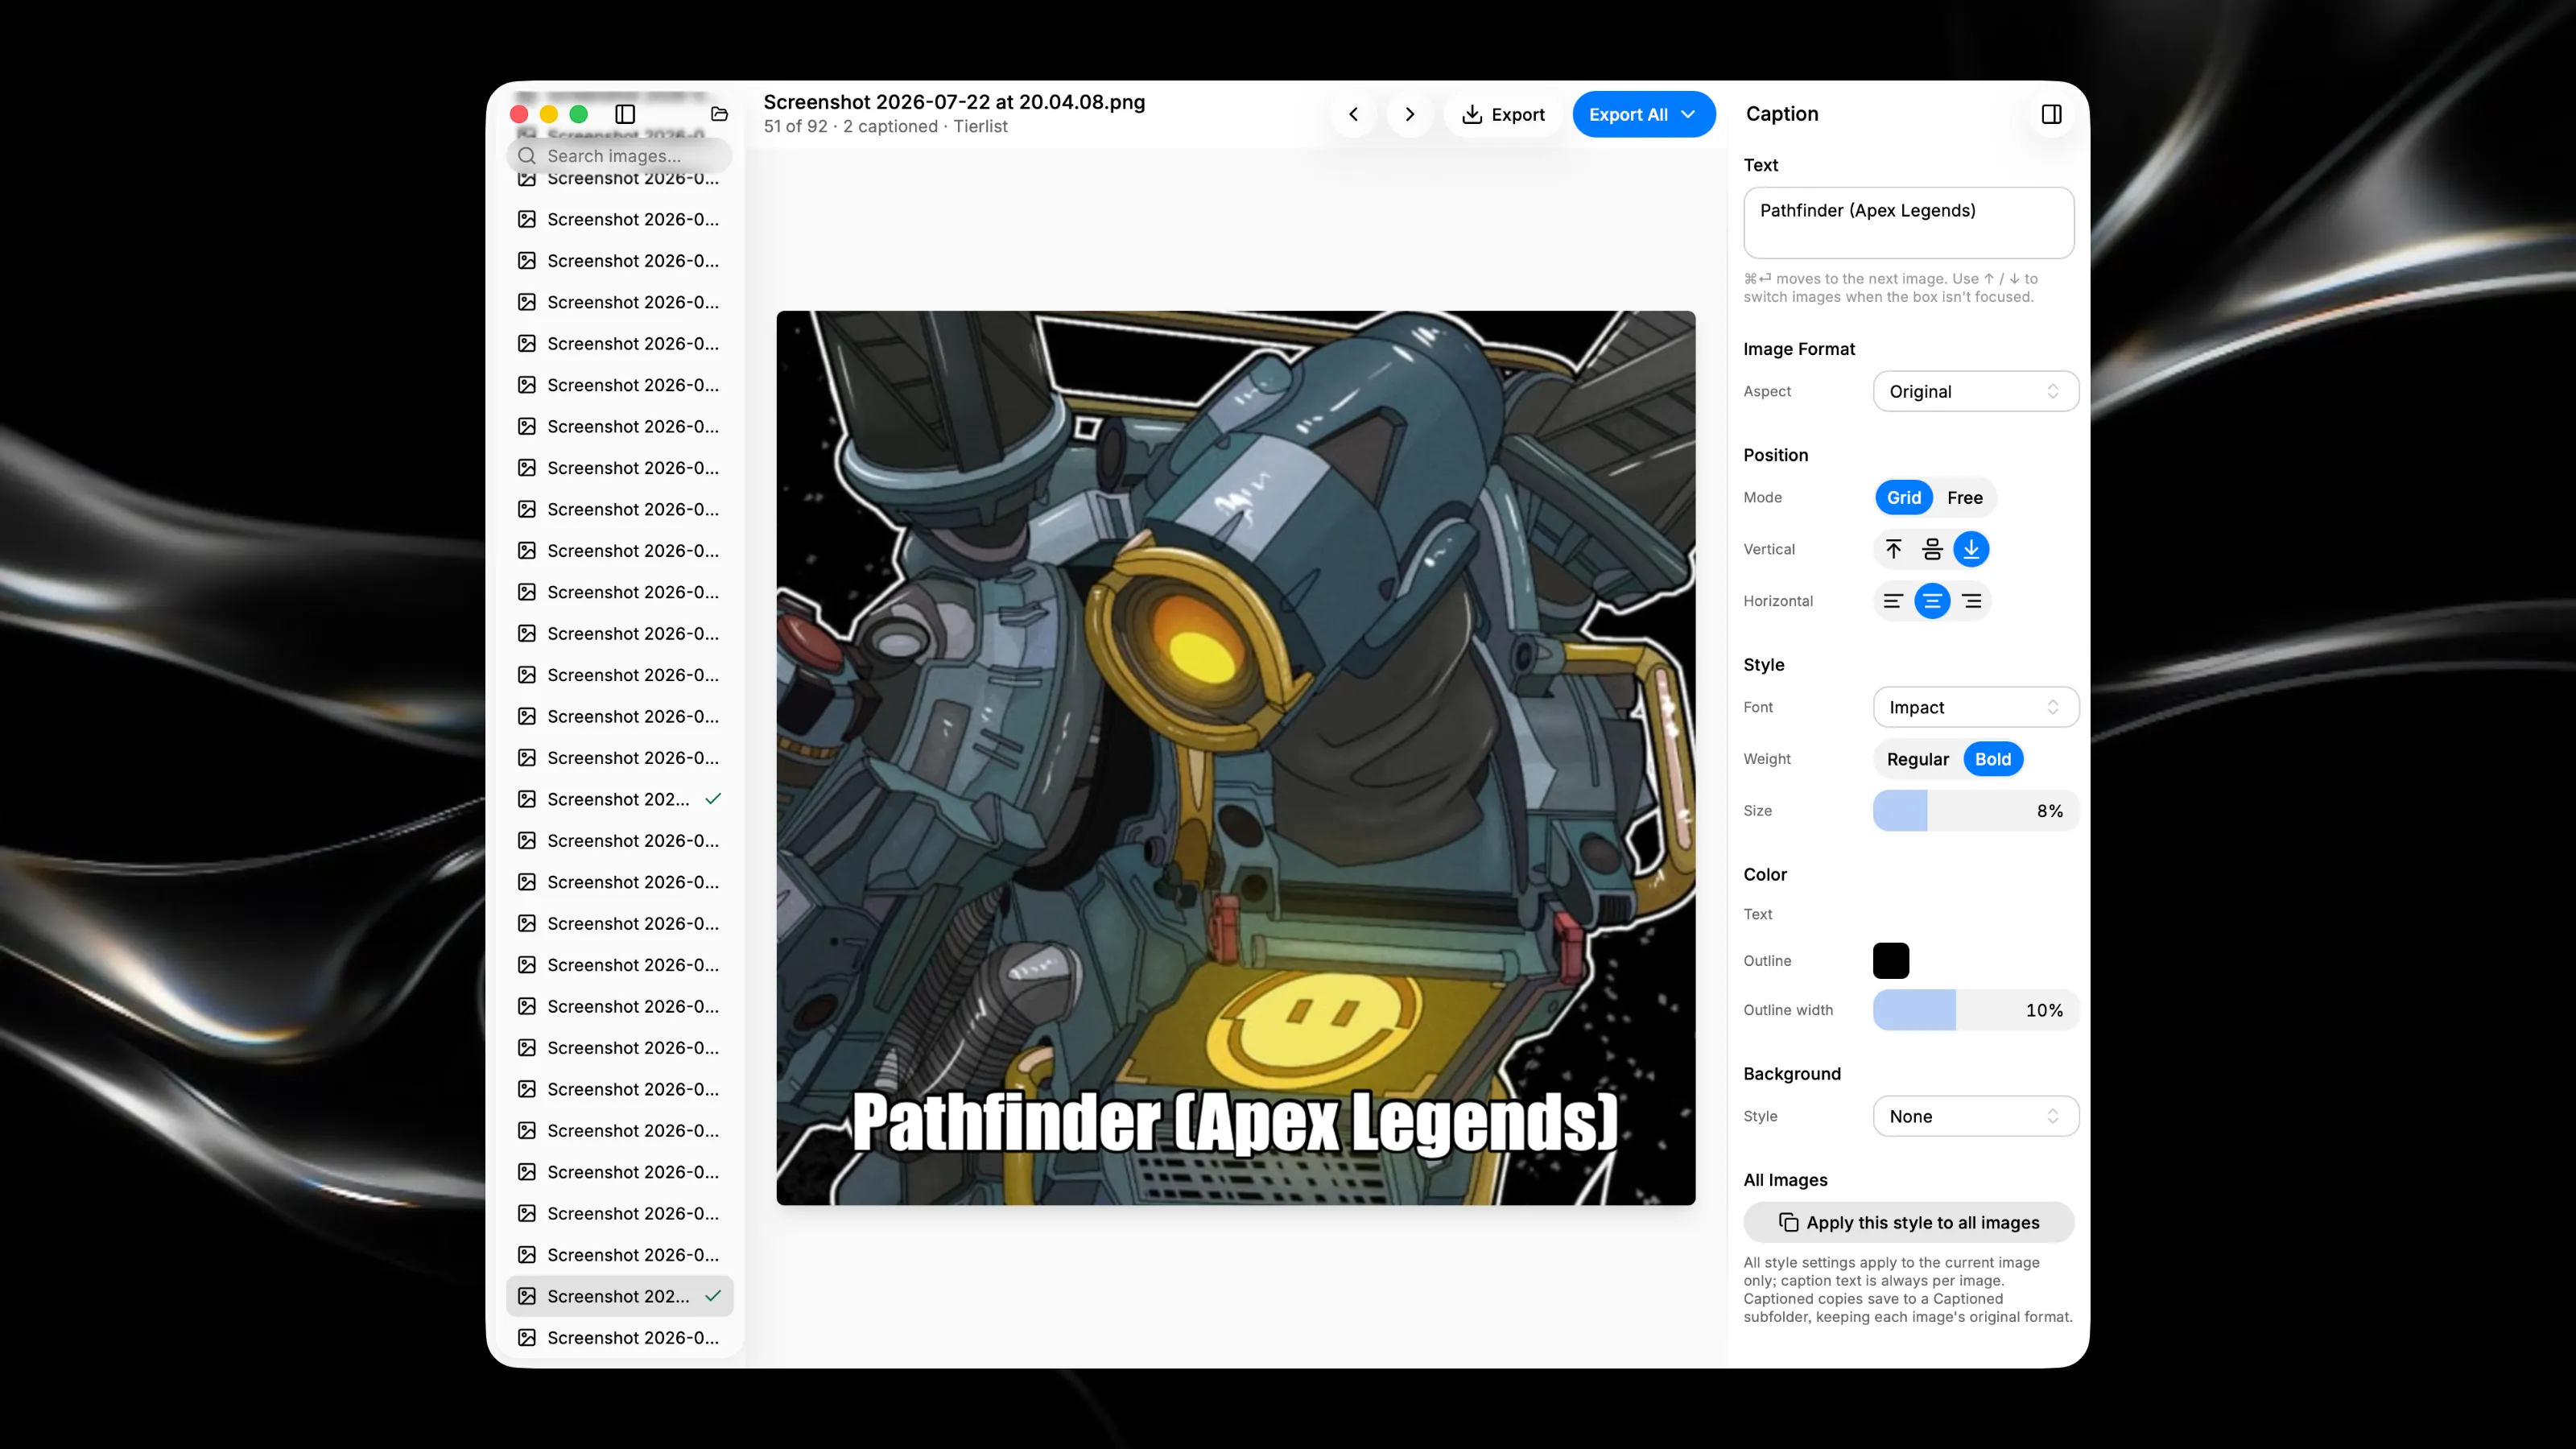This screenshot has height=1449, width=2576.
Task: Apply this style to all images
Action: point(1908,1222)
